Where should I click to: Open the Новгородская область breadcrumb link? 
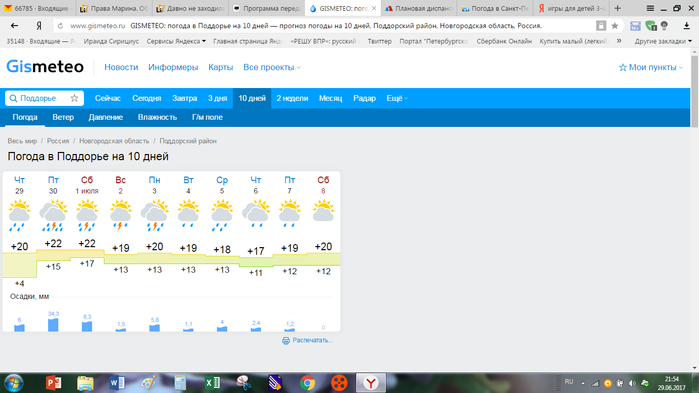coord(114,141)
